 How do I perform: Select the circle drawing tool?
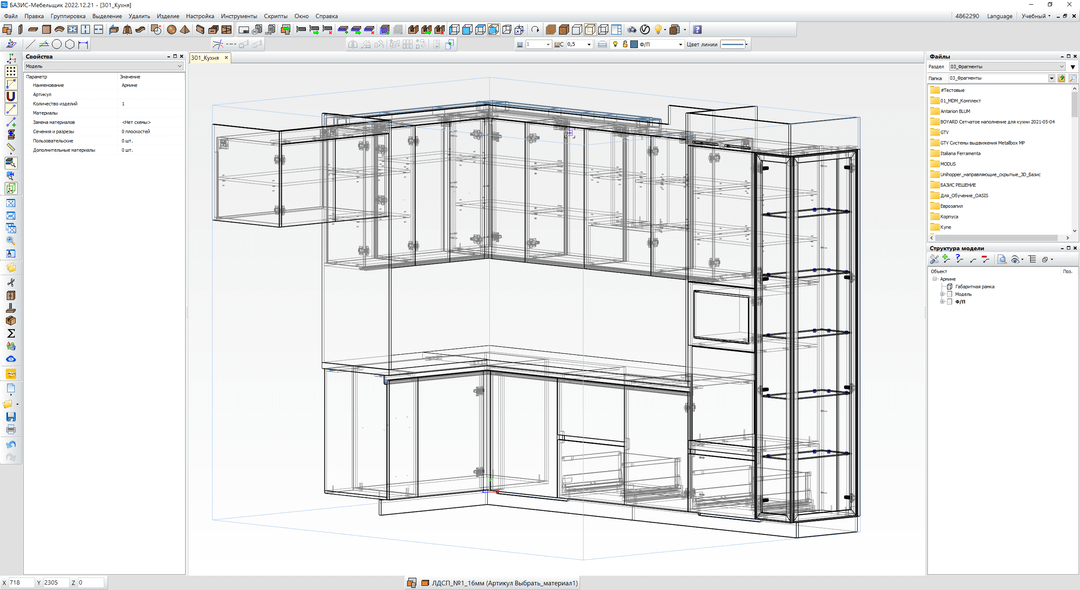[56, 44]
